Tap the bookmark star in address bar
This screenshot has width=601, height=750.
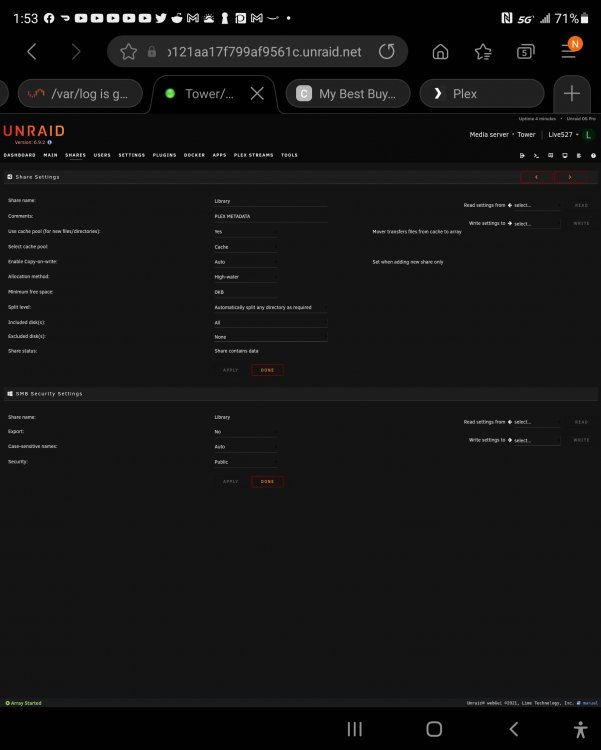[x=128, y=52]
